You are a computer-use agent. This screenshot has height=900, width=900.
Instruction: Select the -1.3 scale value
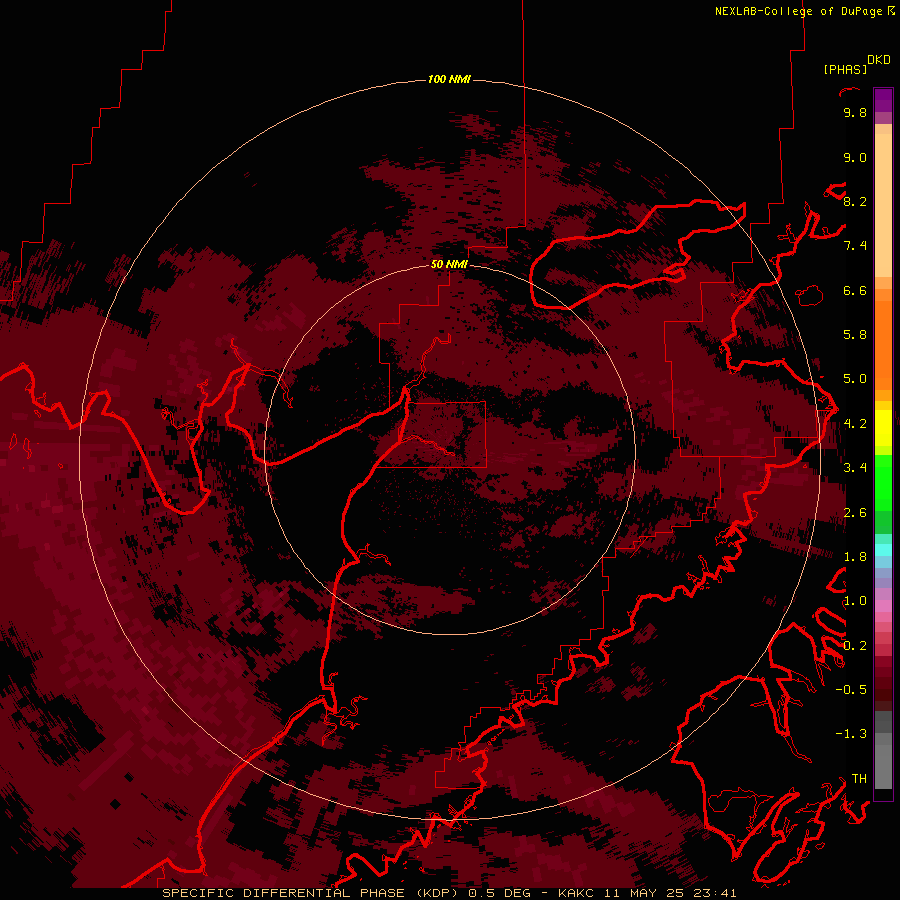pyautogui.click(x=851, y=734)
